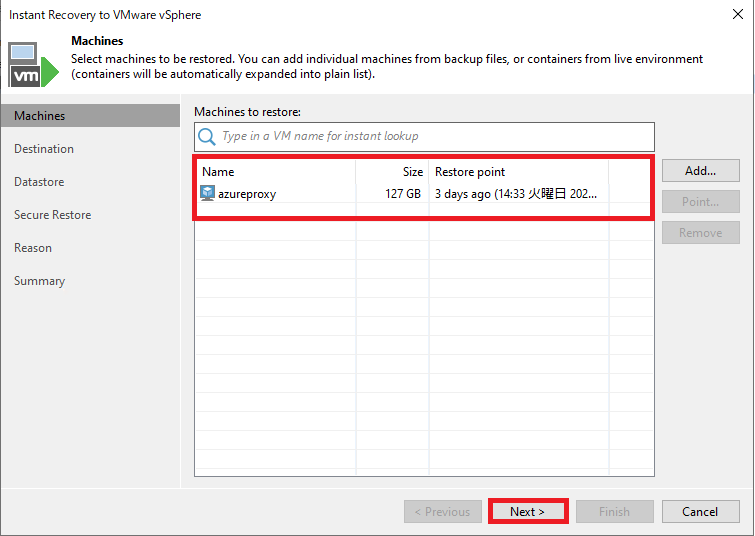The height and width of the screenshot is (536, 755).
Task: Open the Reason wizard step
Action: pos(33,248)
